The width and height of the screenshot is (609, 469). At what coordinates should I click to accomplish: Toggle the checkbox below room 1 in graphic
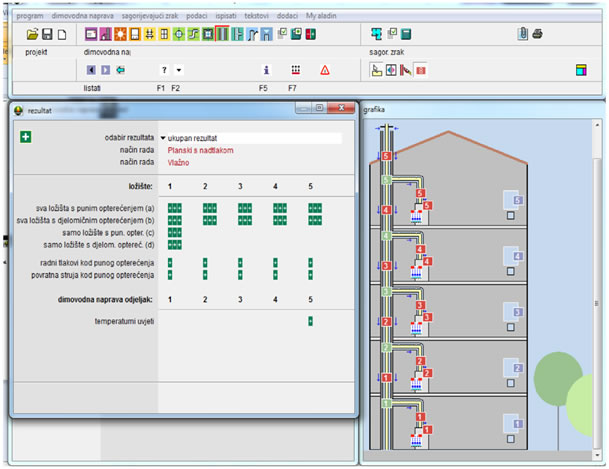click(x=510, y=439)
